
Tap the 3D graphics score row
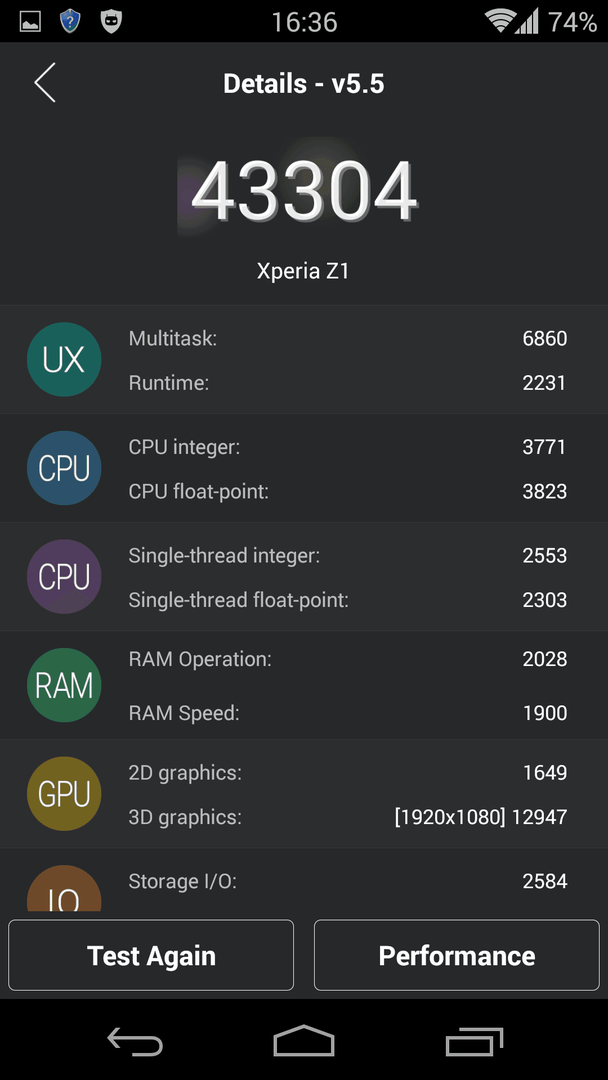point(348,818)
